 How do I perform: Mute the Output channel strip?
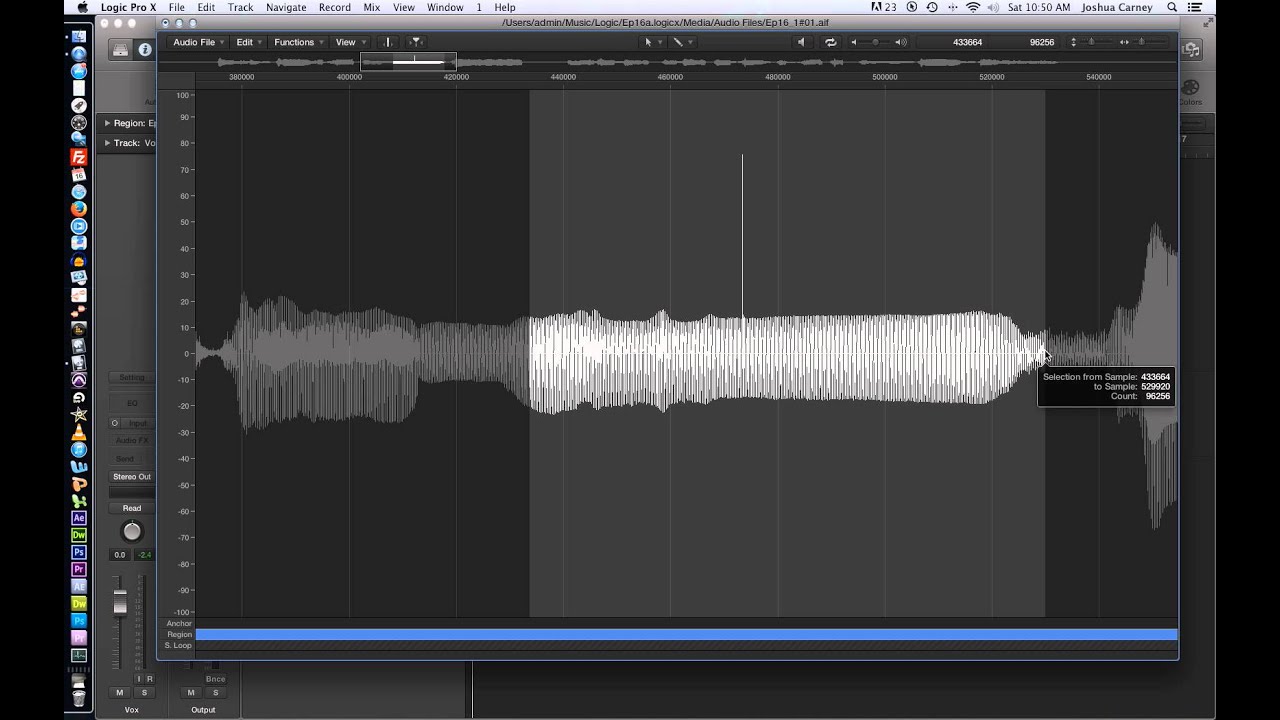pyautogui.click(x=191, y=693)
